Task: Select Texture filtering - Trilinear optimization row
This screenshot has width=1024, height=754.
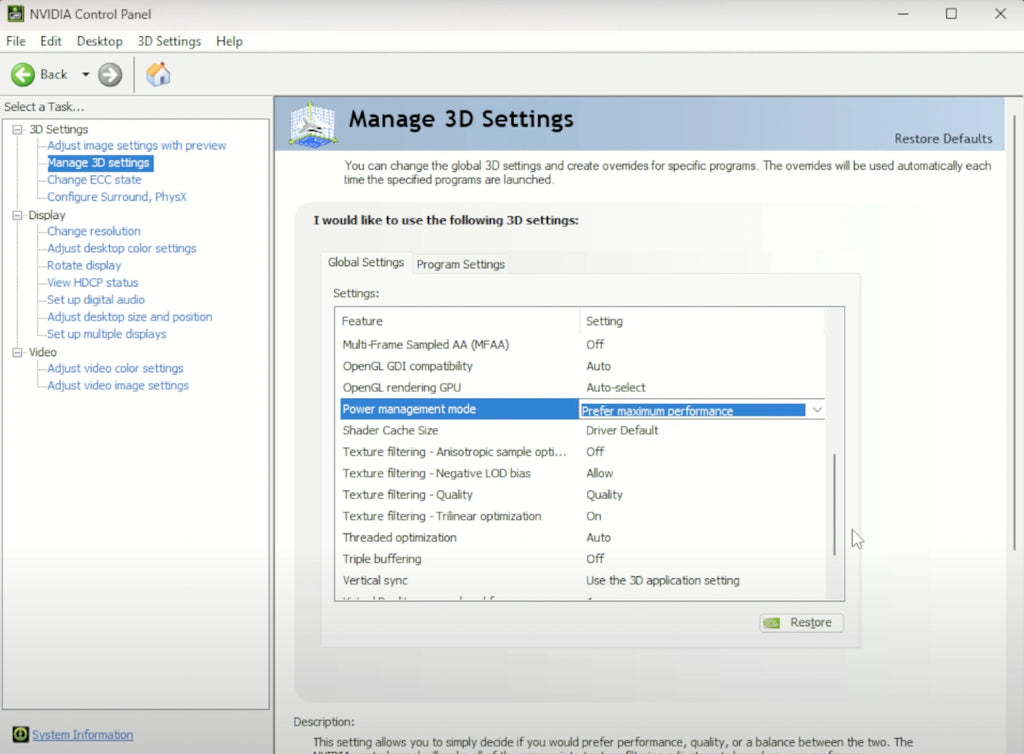Action: 583,516
